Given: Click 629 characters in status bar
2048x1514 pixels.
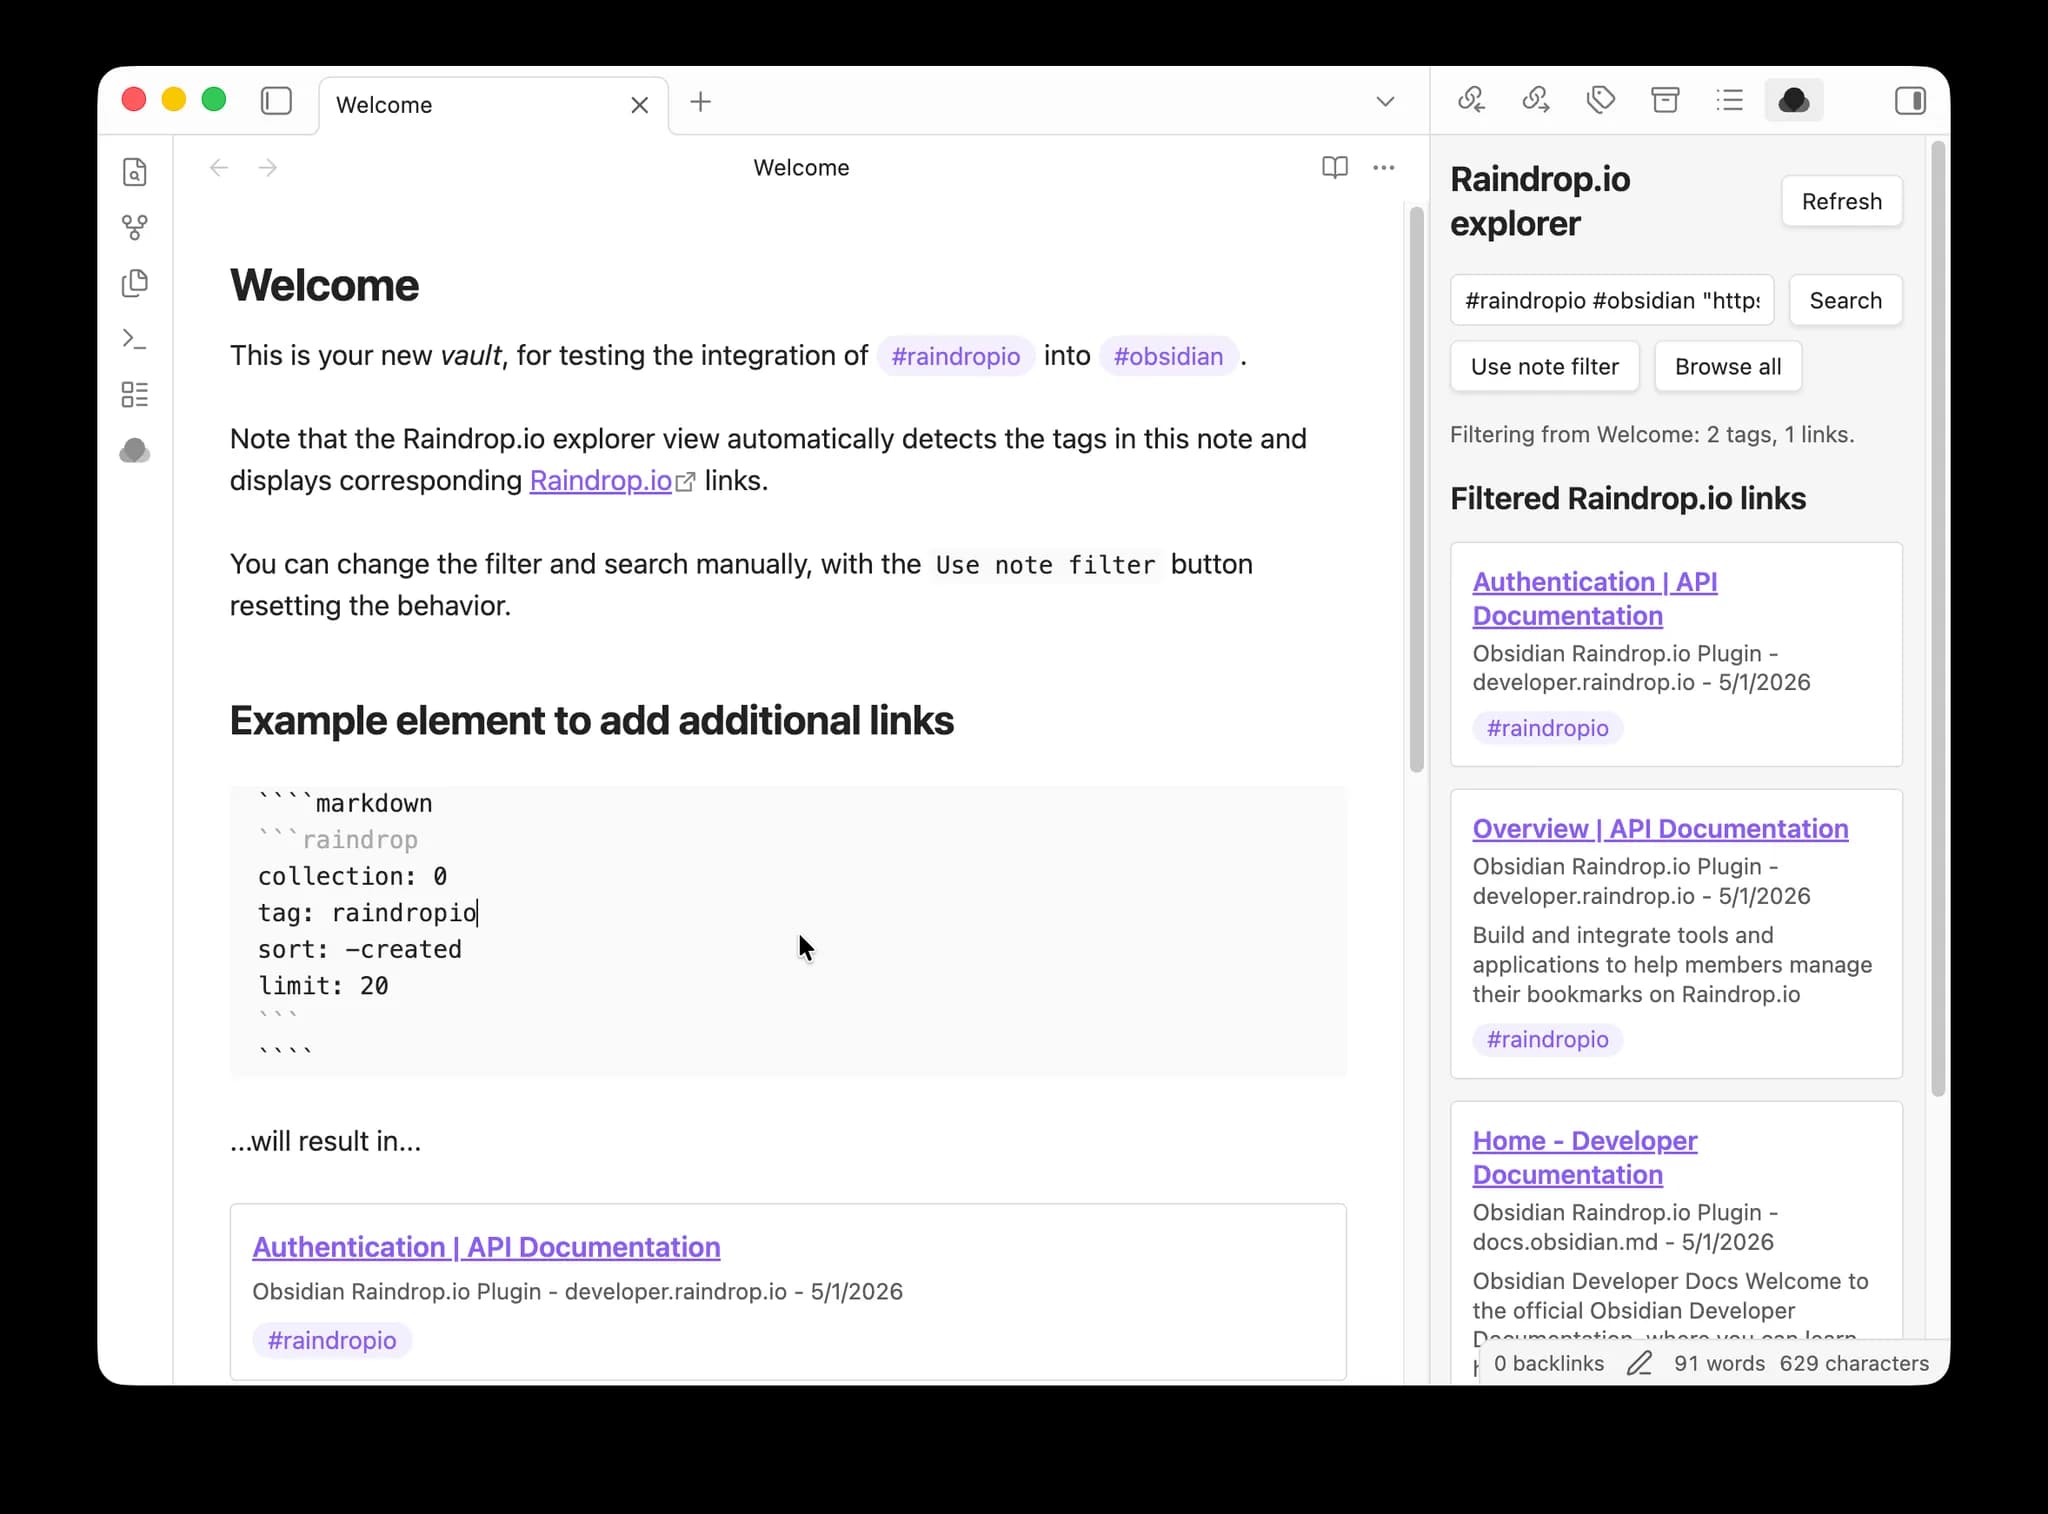Looking at the screenshot, I should [x=1854, y=1364].
